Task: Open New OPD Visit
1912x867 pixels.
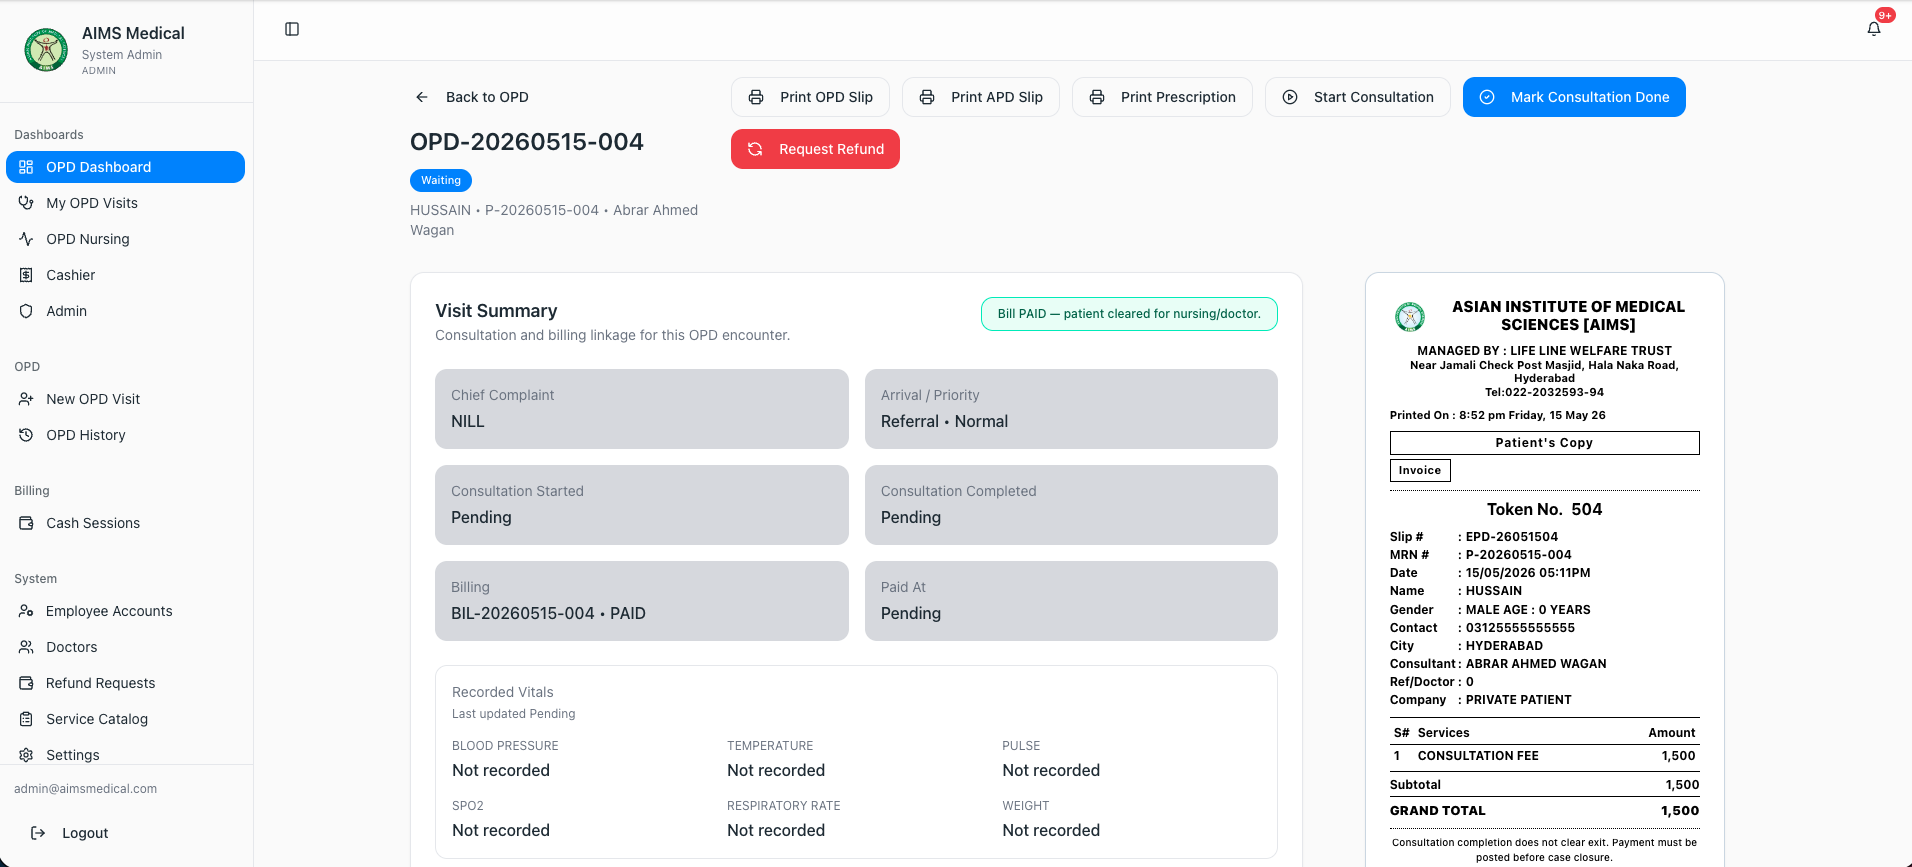Action: click(125, 399)
